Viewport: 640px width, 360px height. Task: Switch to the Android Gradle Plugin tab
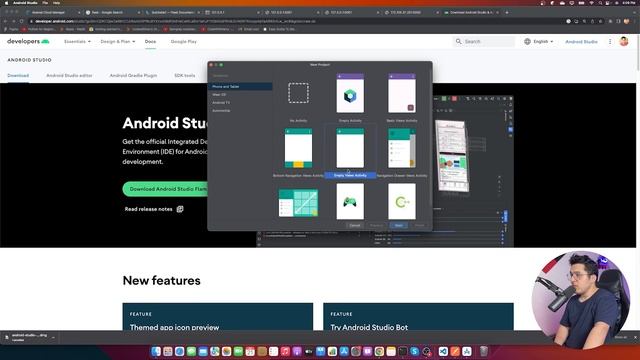133,76
